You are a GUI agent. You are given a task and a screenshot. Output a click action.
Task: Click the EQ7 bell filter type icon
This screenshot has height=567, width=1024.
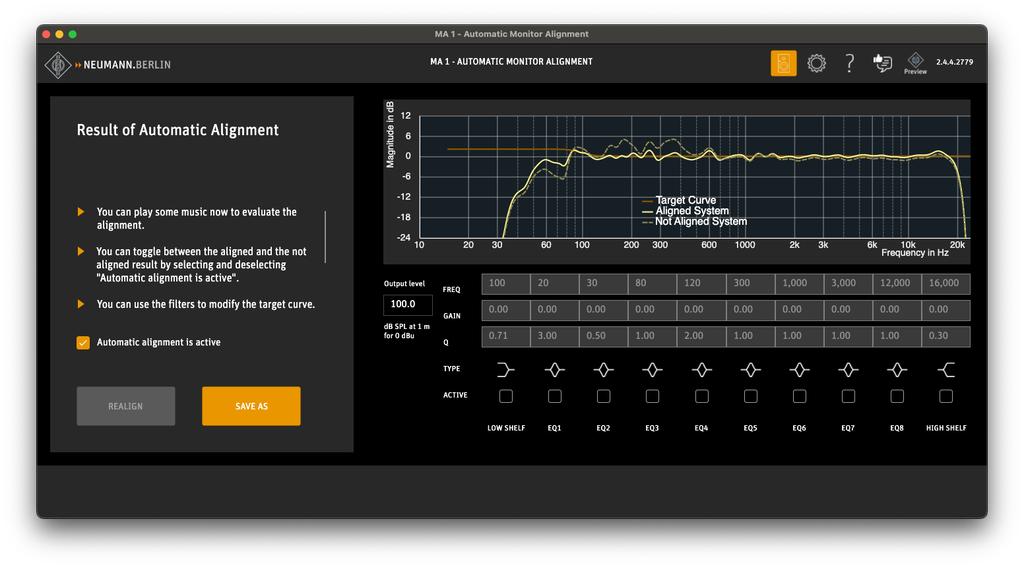coord(848,370)
